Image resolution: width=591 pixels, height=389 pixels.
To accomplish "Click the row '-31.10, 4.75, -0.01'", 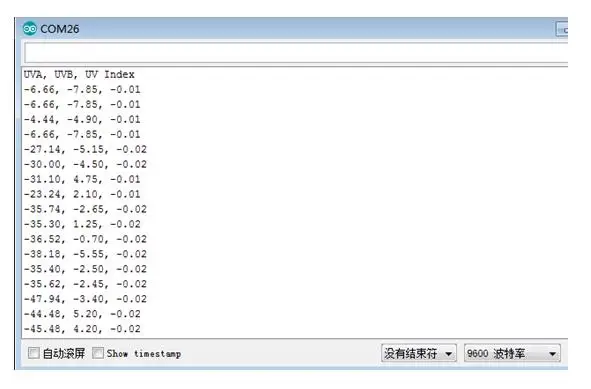I will [82, 179].
